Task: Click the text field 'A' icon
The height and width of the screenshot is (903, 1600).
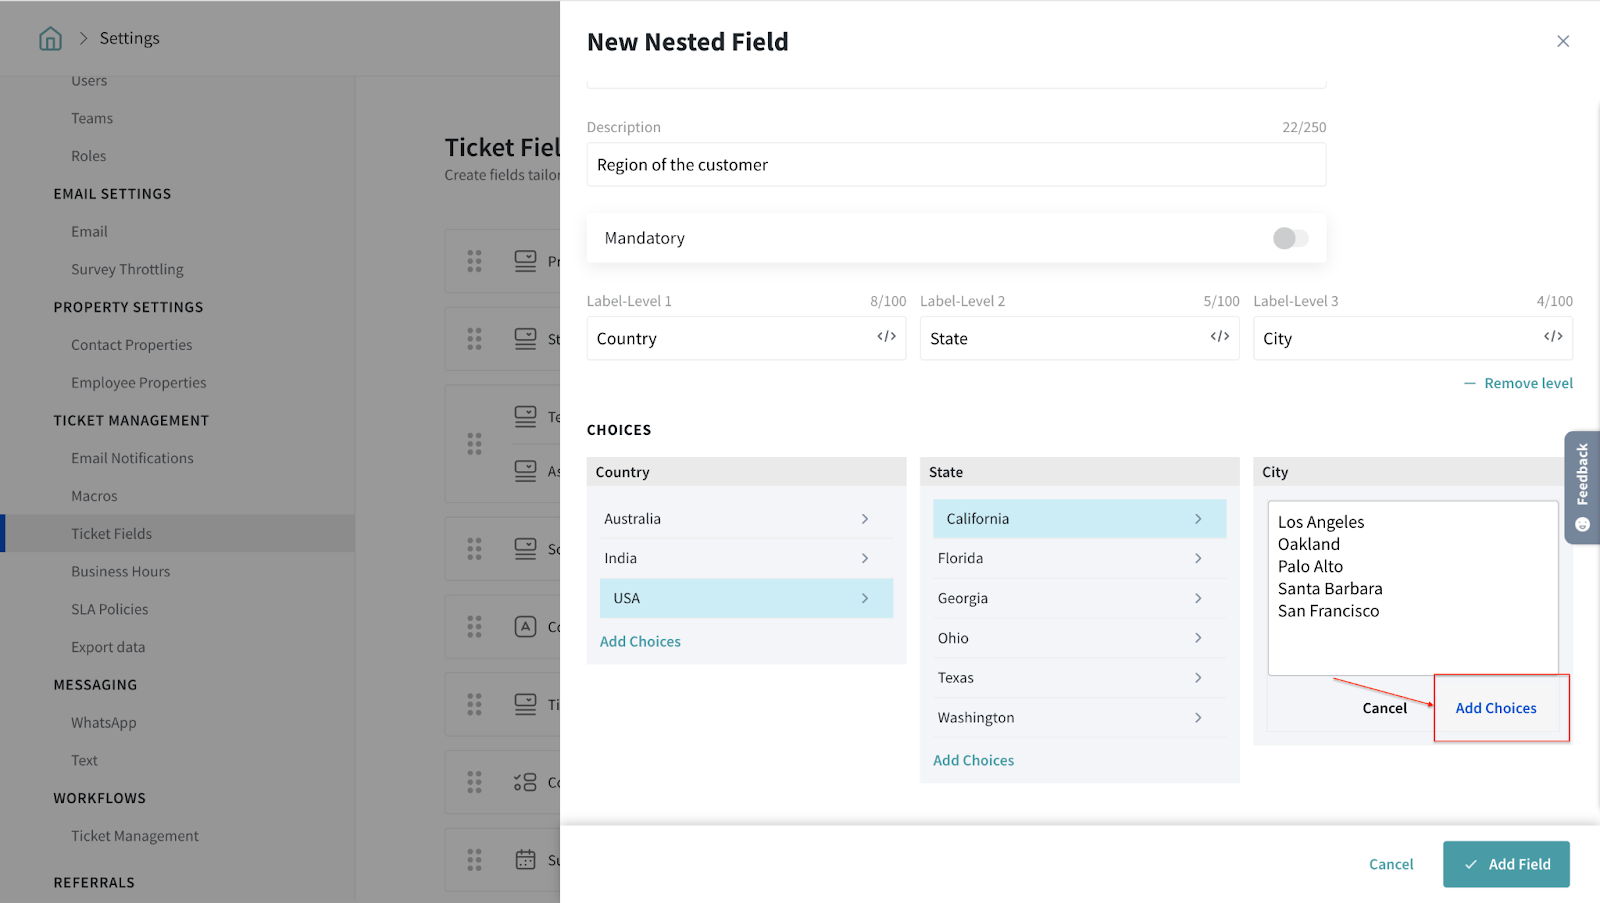Action: click(525, 627)
